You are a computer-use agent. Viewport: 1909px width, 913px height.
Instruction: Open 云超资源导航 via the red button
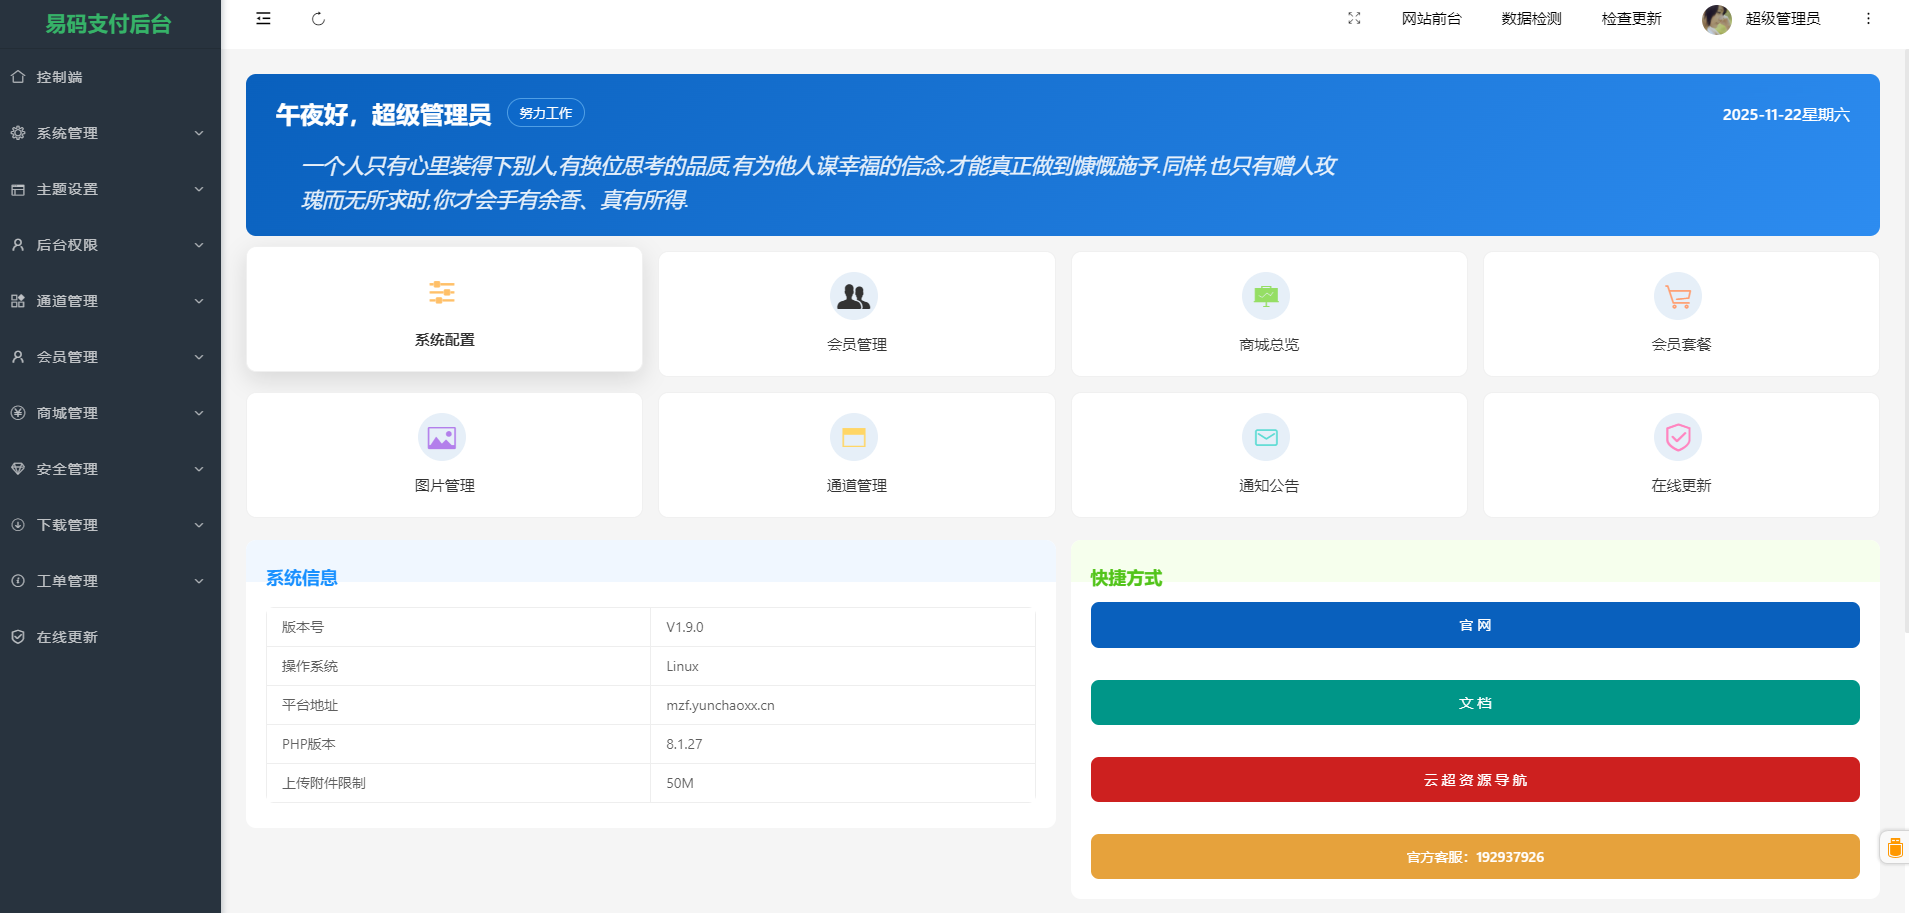tap(1474, 779)
